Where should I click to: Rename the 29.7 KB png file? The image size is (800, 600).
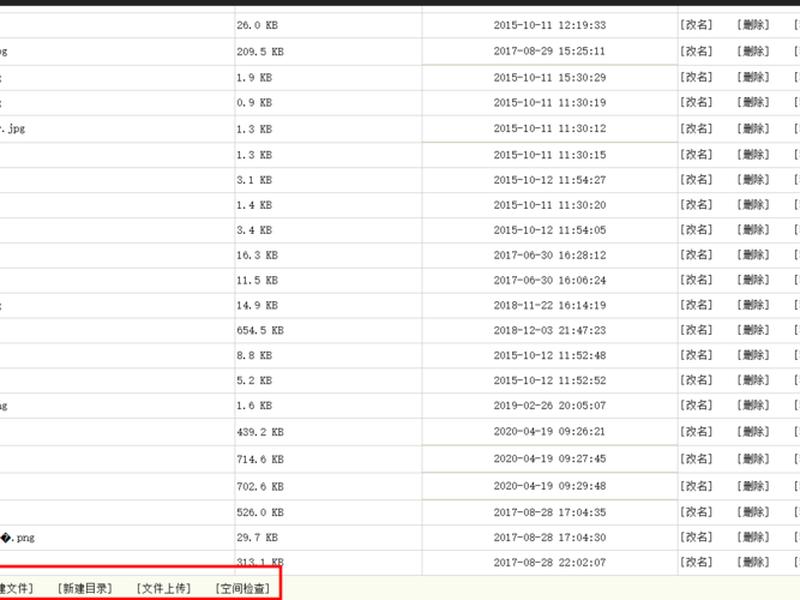[696, 537]
